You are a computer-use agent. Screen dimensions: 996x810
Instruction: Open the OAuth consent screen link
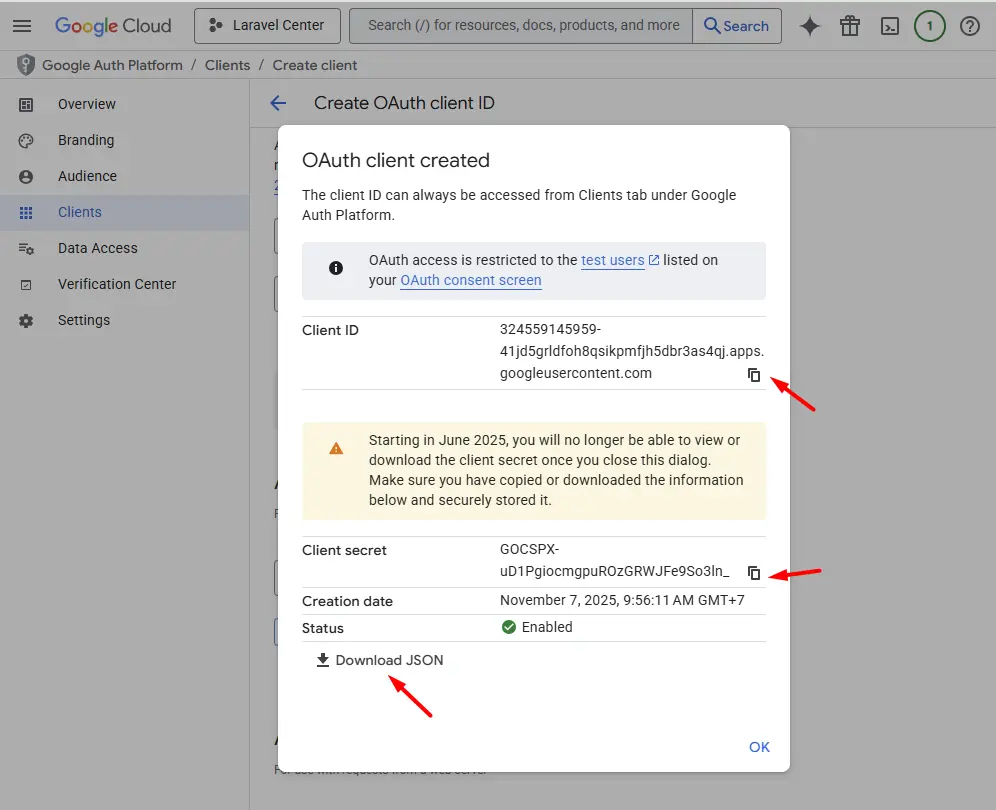pos(470,280)
